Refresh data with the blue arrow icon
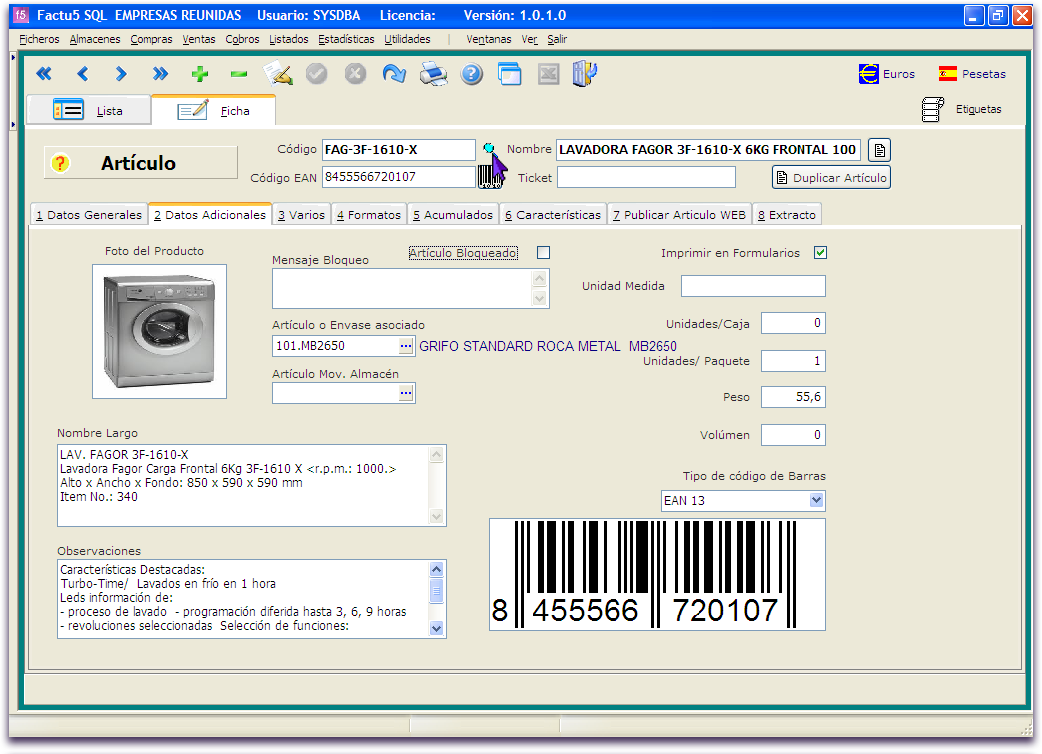Screen dimensions: 1042x754 tap(394, 74)
